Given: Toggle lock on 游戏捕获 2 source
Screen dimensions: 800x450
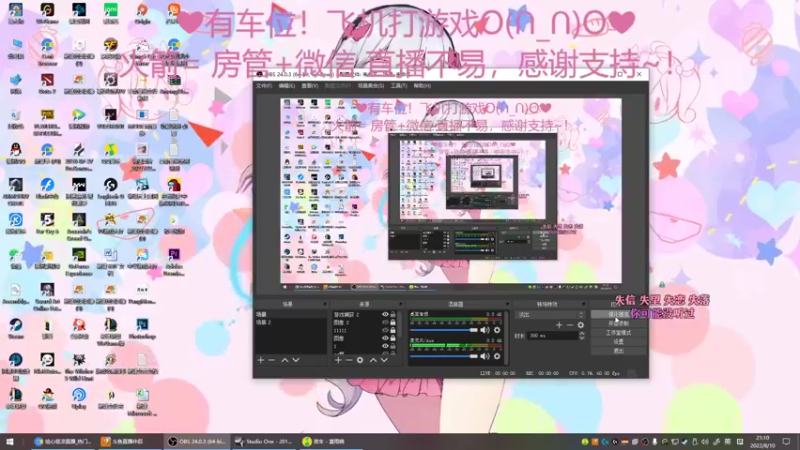Looking at the screenshot, I should [393, 315].
